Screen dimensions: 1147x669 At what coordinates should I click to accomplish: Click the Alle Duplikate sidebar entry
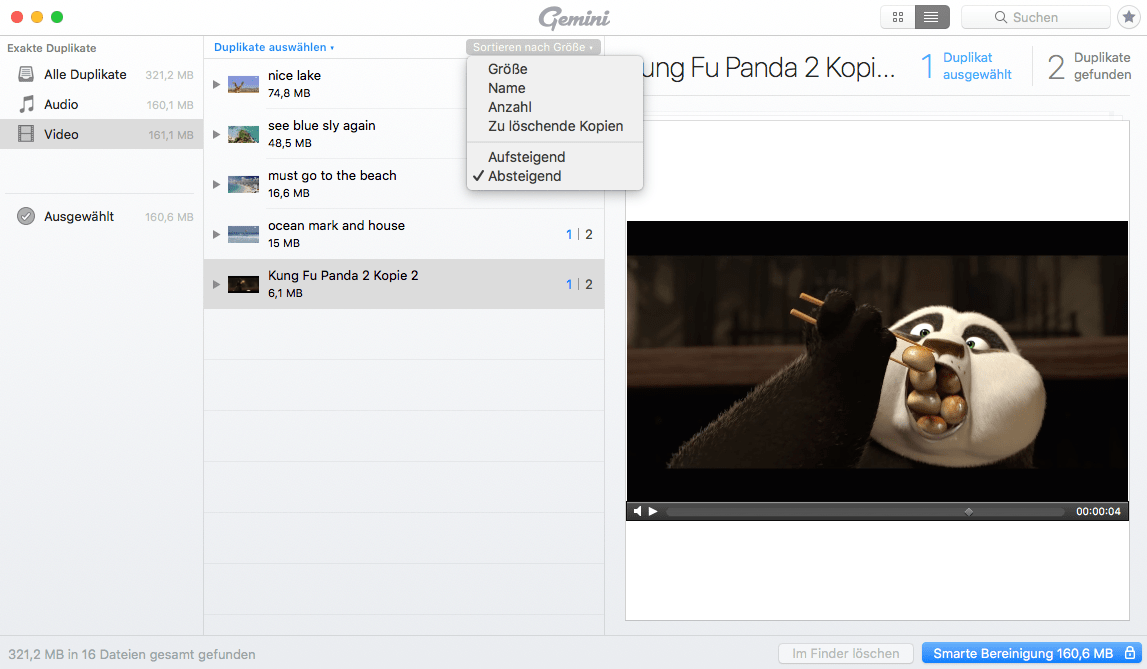[x=85, y=74]
